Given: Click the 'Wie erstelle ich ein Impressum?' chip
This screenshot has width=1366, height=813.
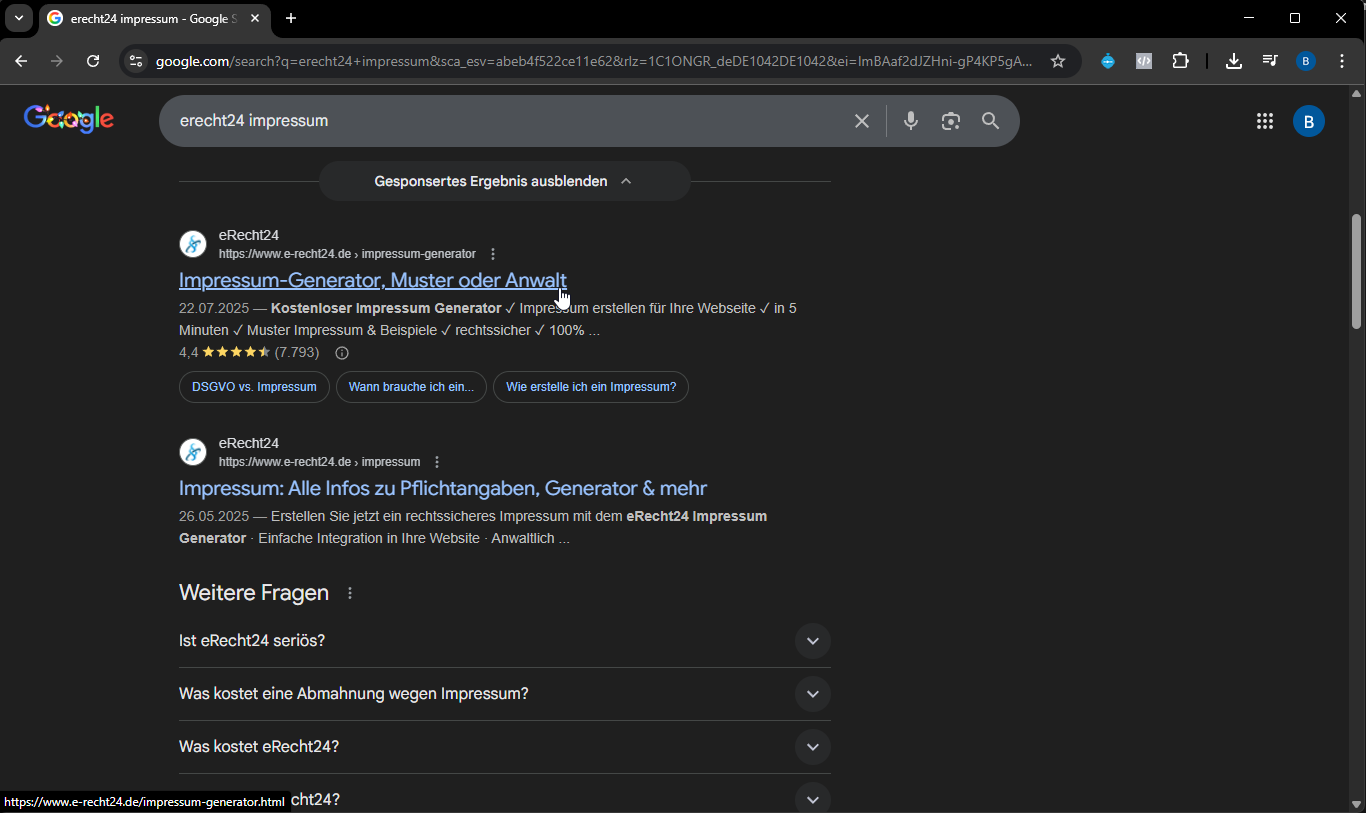Looking at the screenshot, I should [591, 387].
